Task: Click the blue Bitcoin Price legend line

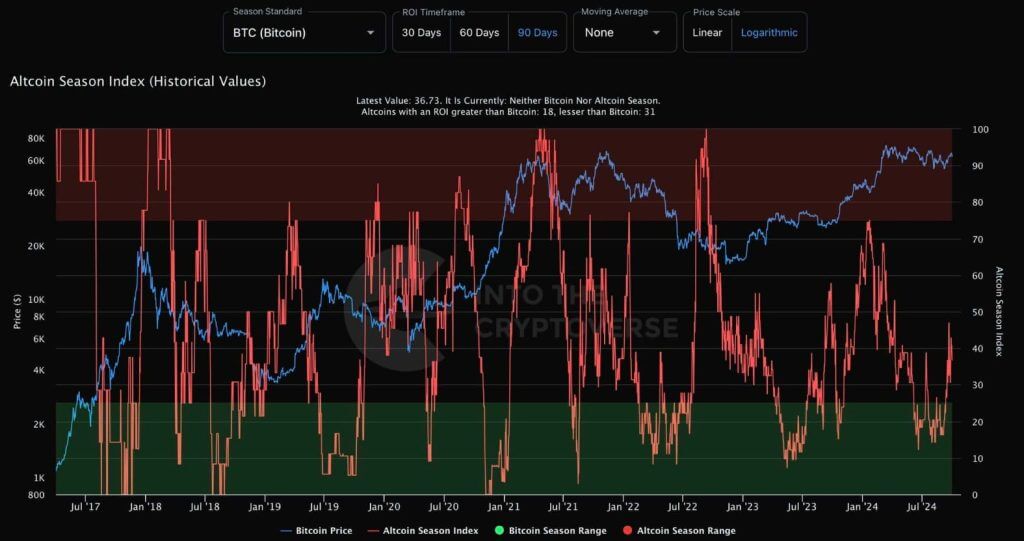Action: 285,531
